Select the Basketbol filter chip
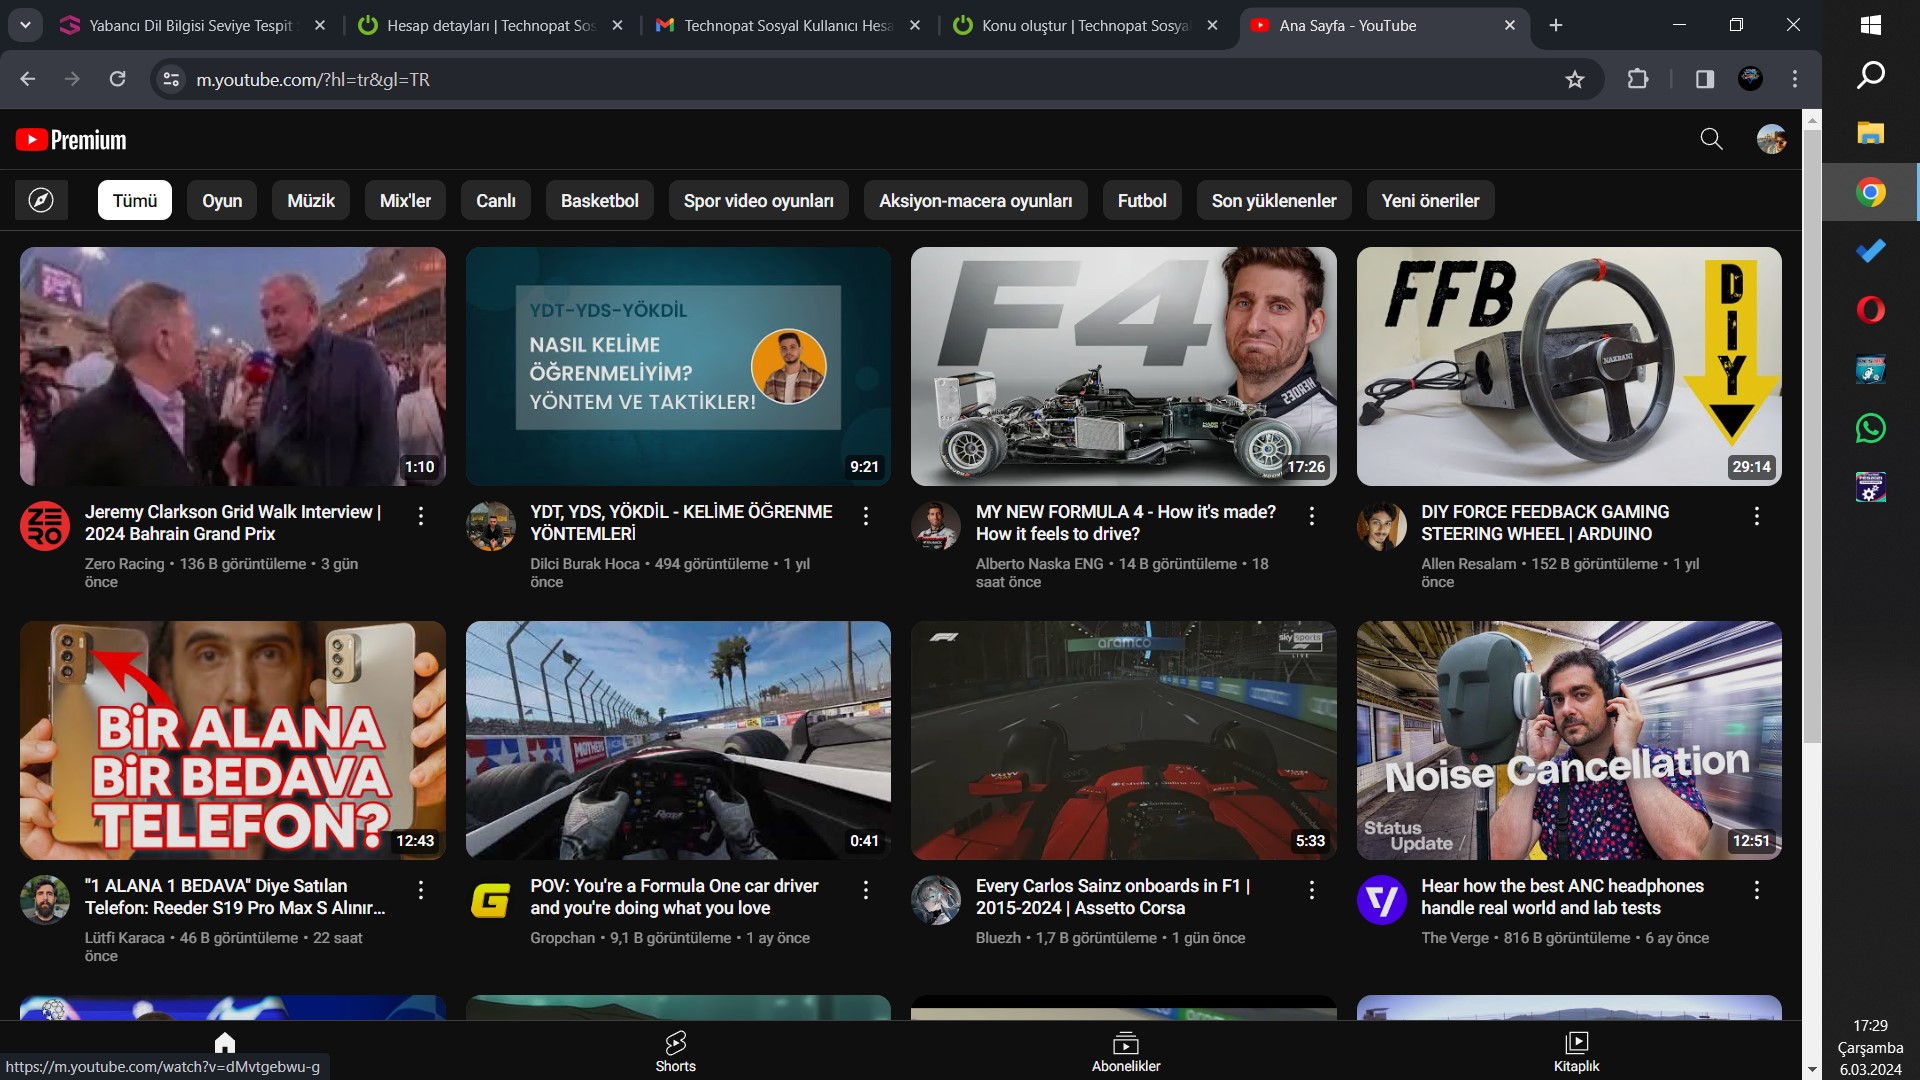 599,201
